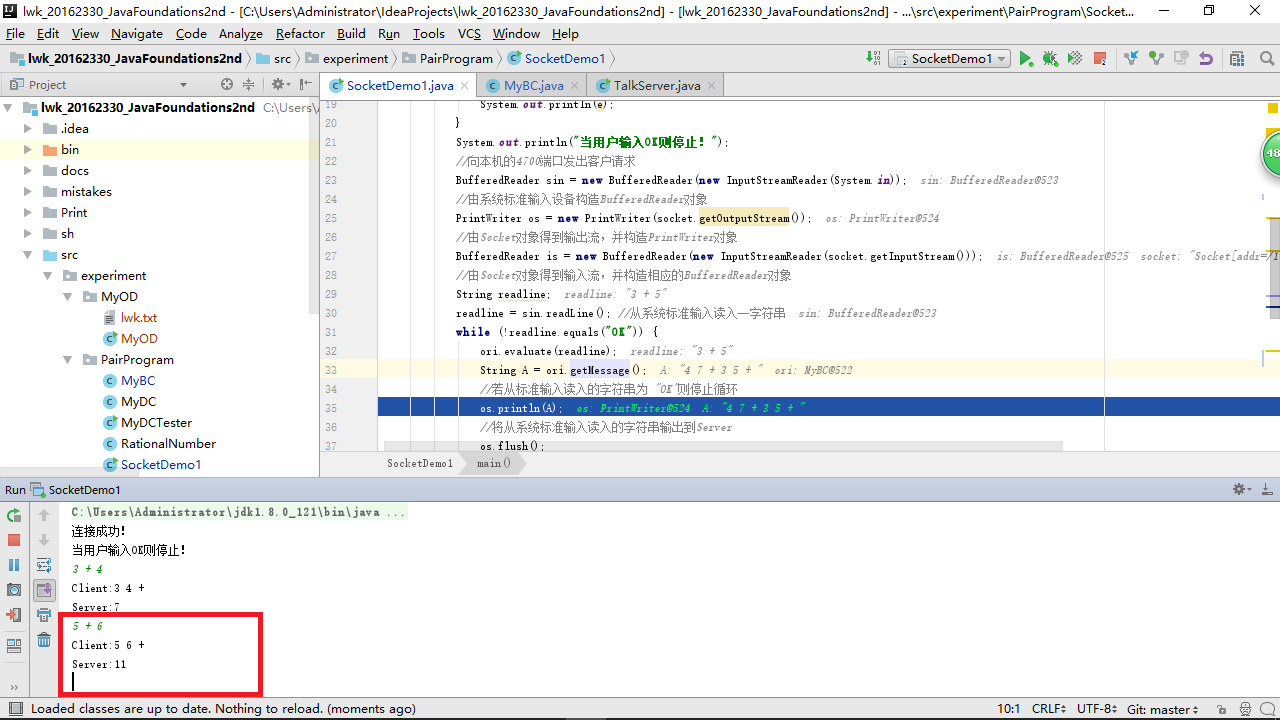Image resolution: width=1280 pixels, height=720 pixels.
Task: Click the Restore Layout icon in Run panel
Action: pos(14,646)
